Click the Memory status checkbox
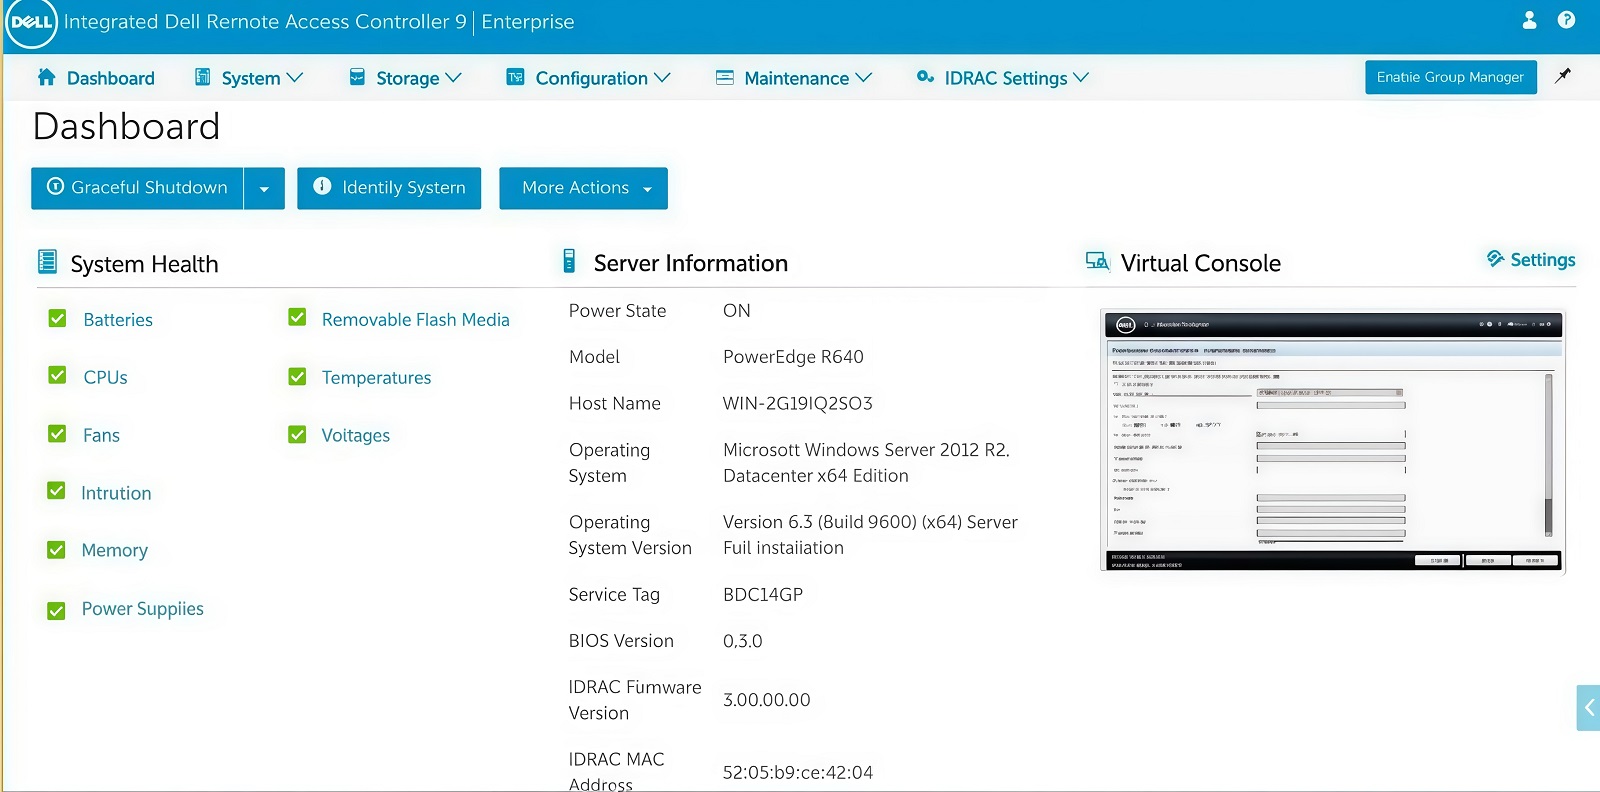 click(57, 550)
